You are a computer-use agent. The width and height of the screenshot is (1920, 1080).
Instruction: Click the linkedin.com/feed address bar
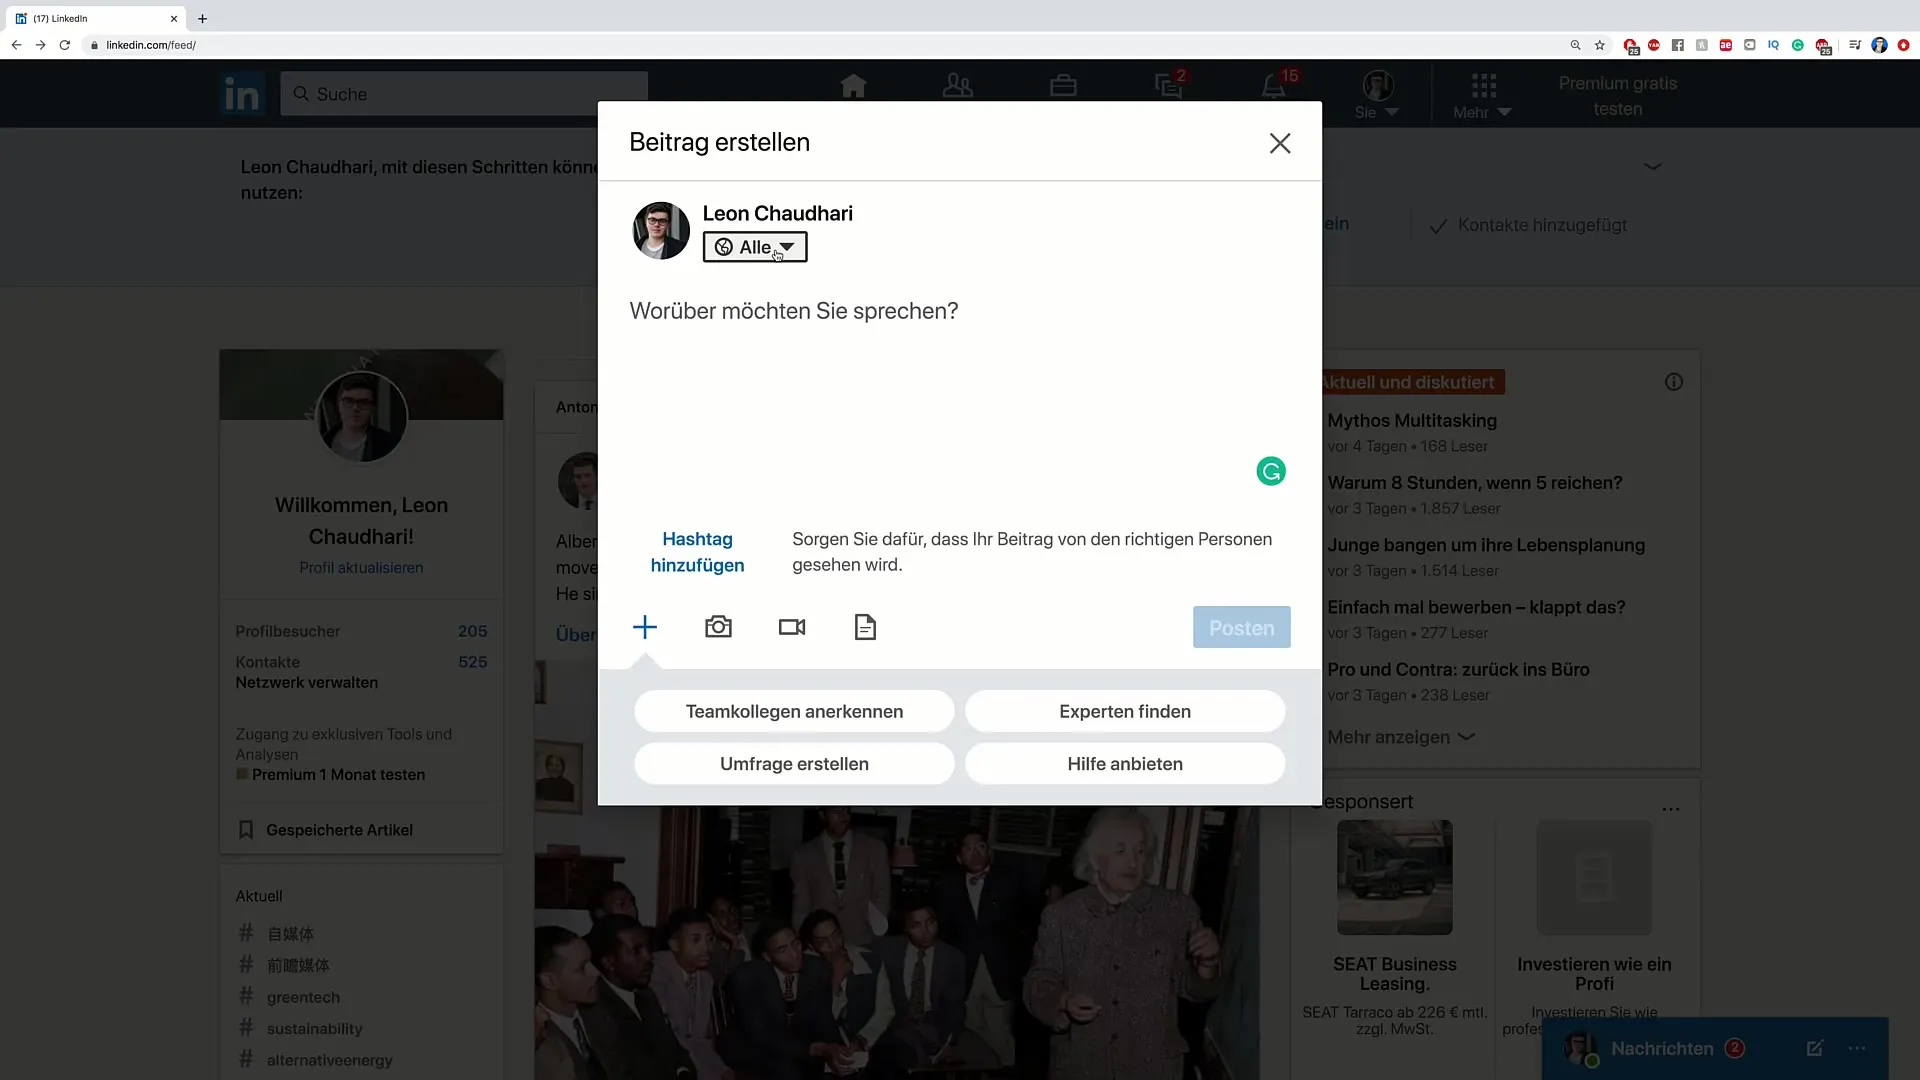click(820, 45)
